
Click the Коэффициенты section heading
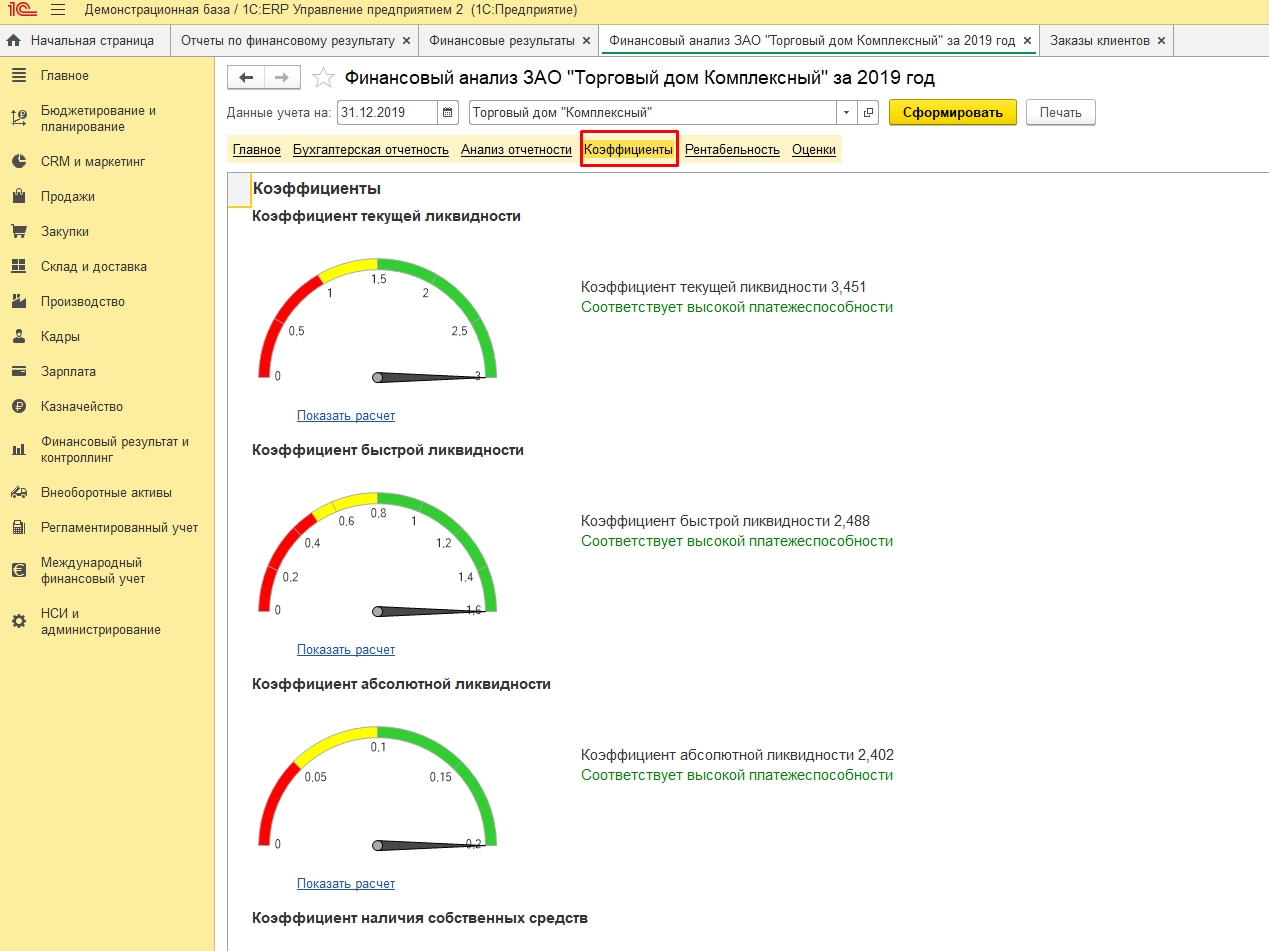317,188
